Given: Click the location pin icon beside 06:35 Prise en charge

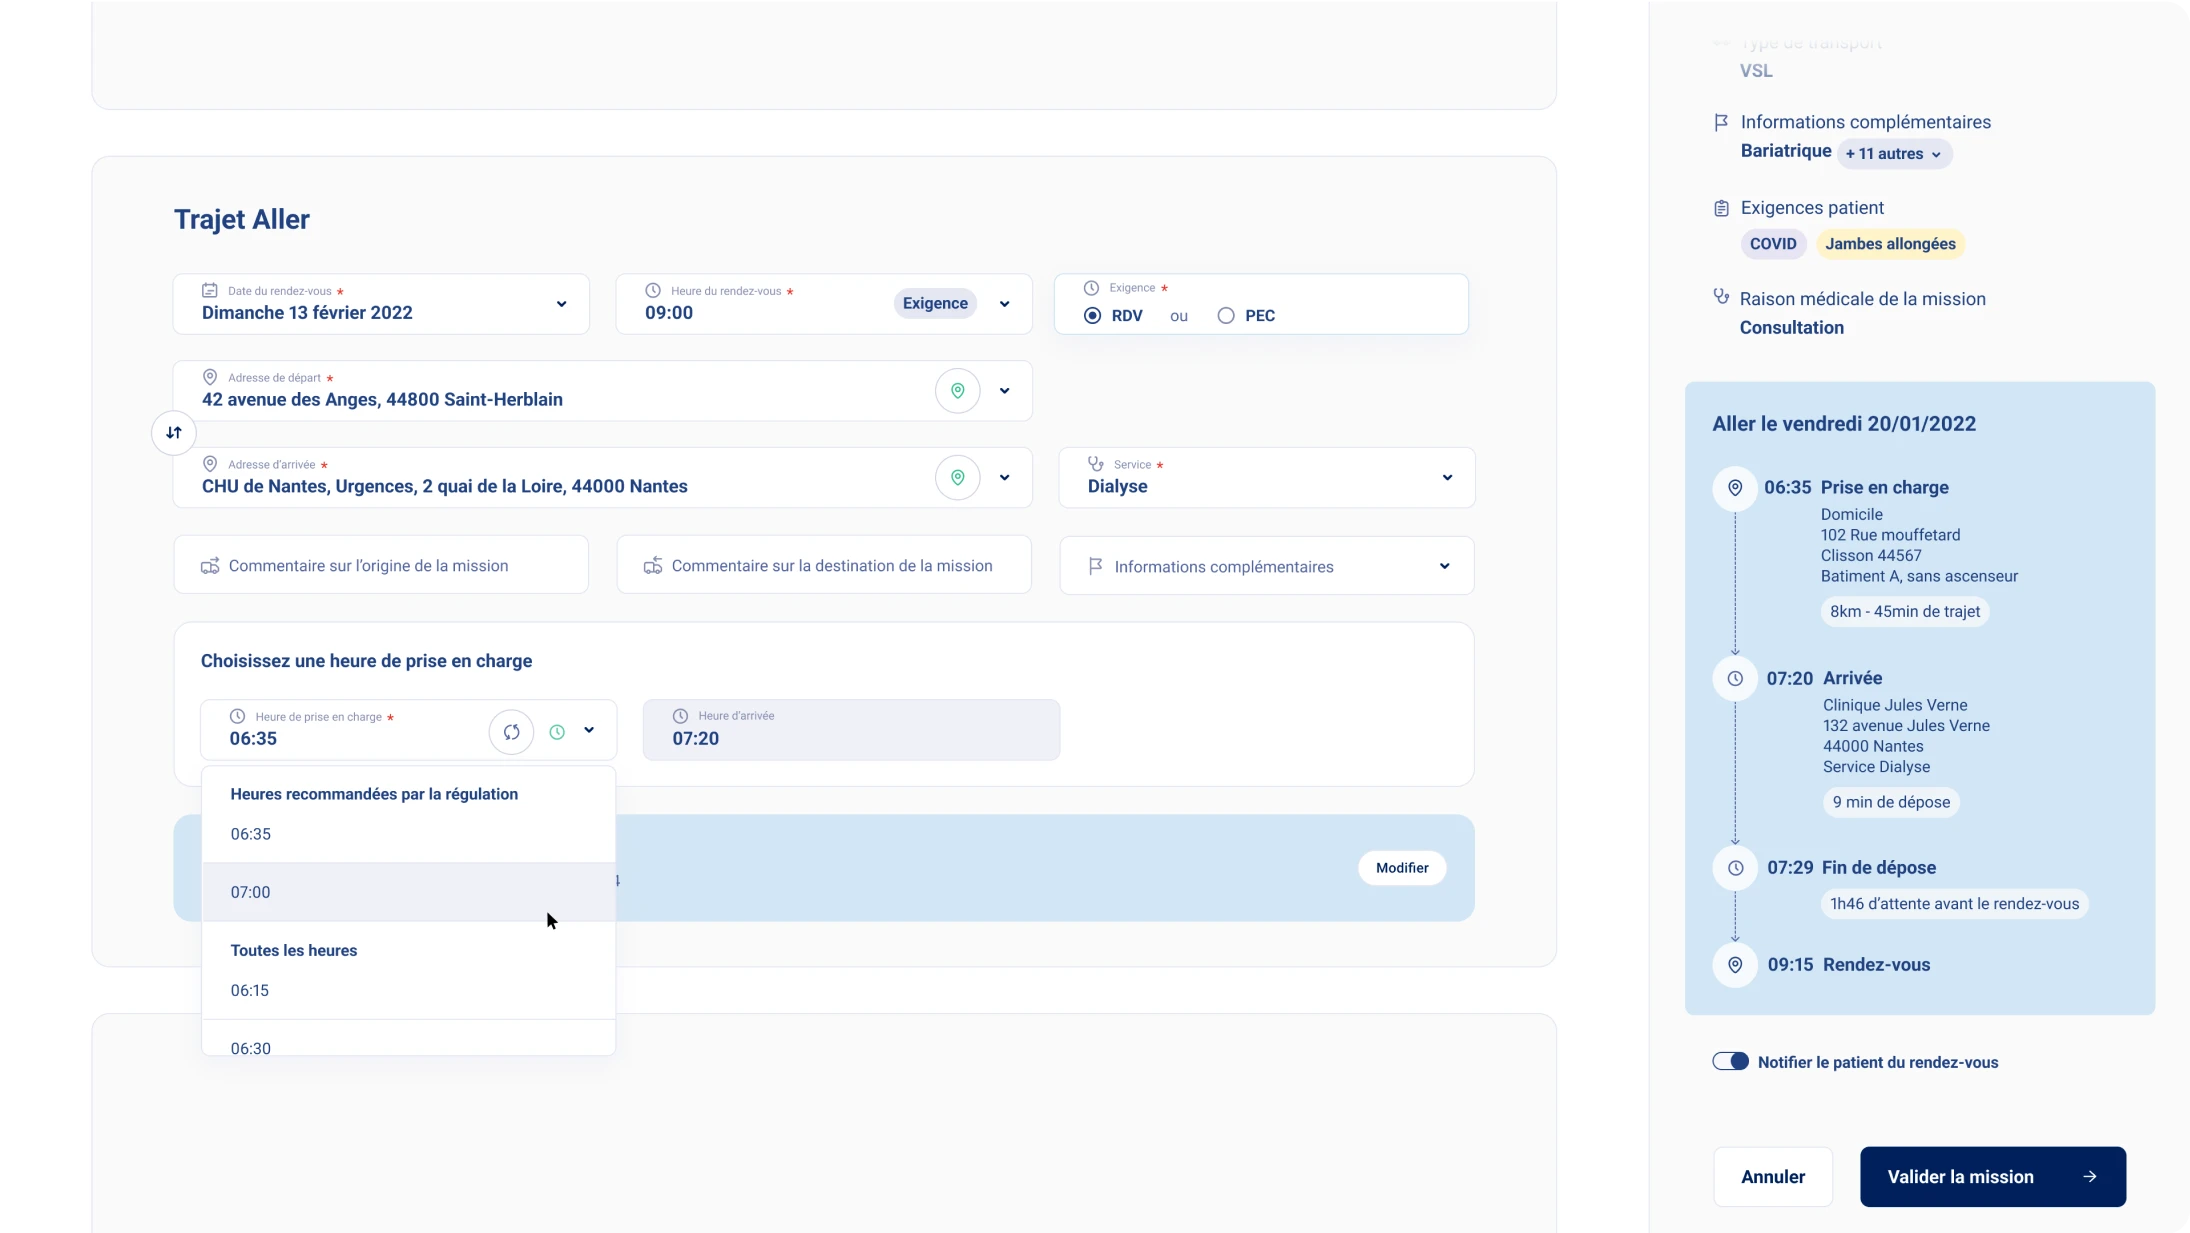Looking at the screenshot, I should point(1735,488).
